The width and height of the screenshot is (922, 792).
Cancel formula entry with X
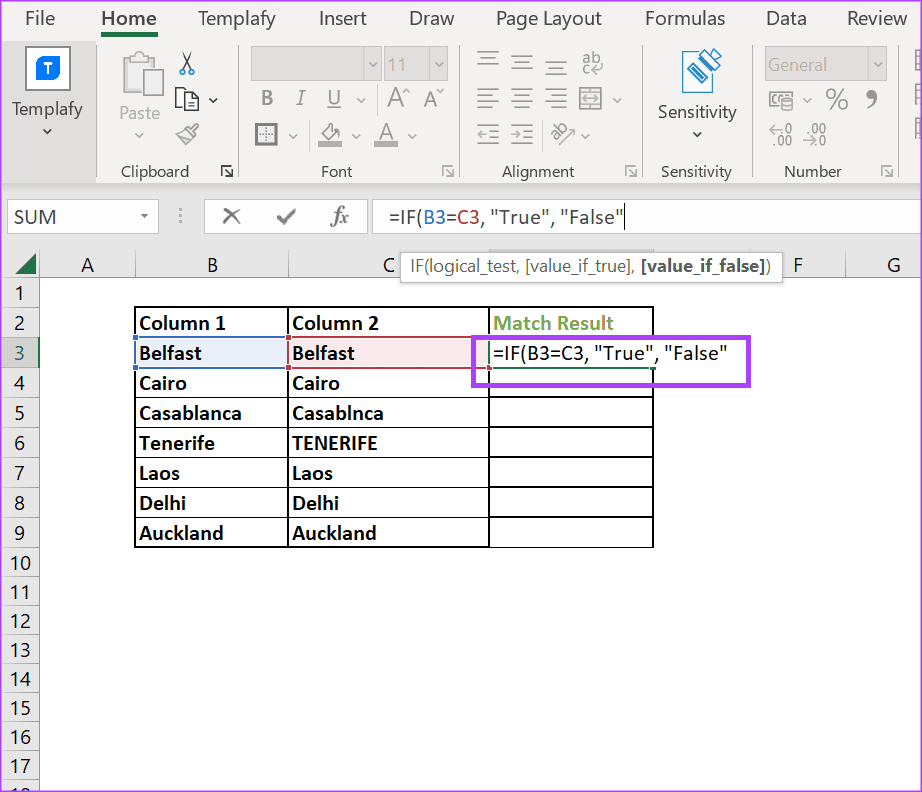point(232,216)
